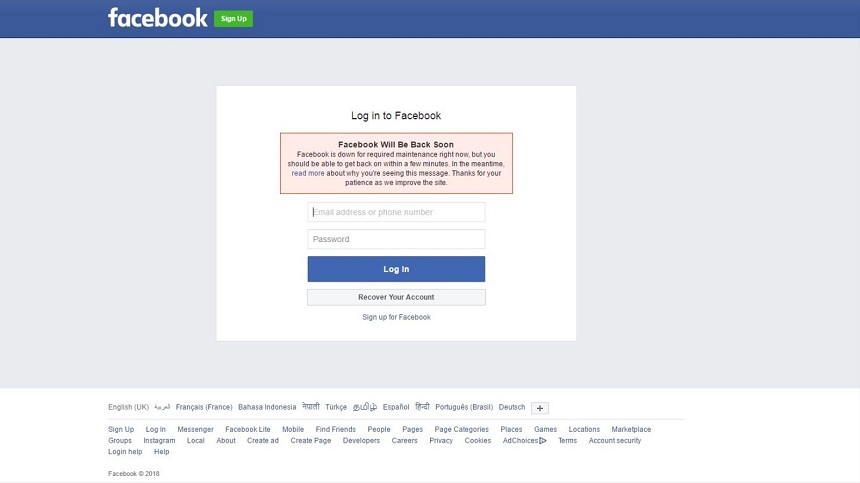The image size is (860, 483).
Task: Focus the email address or phone field
Action: pyautogui.click(x=396, y=212)
